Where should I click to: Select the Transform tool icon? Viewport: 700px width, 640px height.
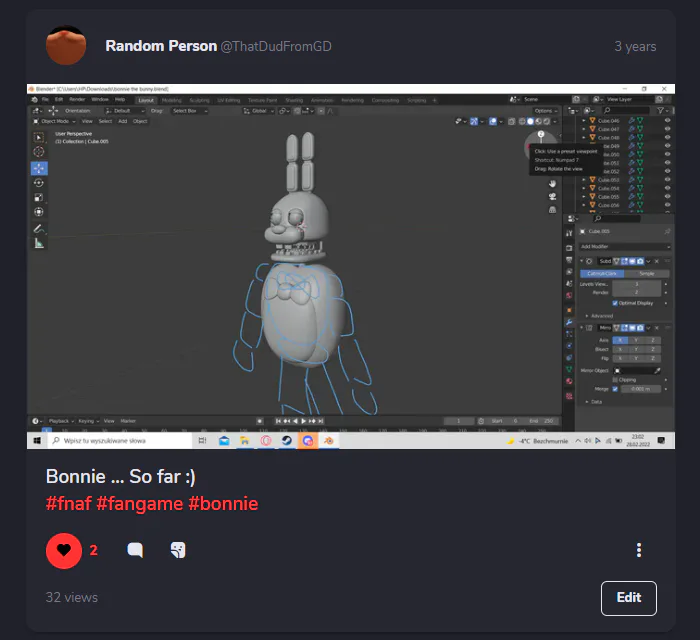point(39,212)
